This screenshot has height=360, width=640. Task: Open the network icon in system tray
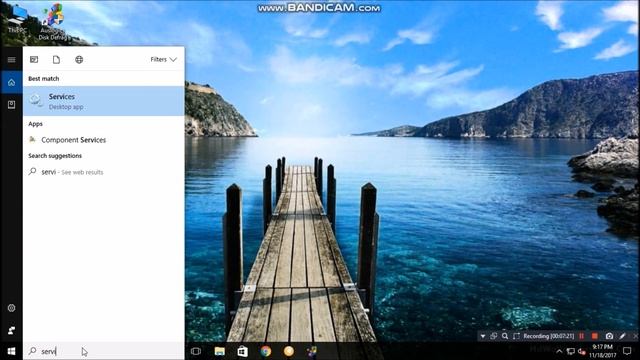pyautogui.click(x=571, y=351)
